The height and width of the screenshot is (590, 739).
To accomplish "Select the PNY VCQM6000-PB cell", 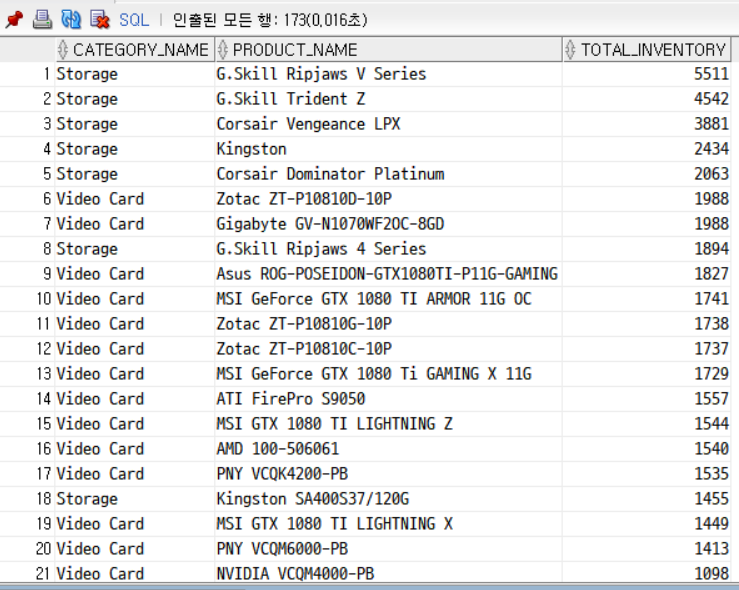I will tap(388, 549).
